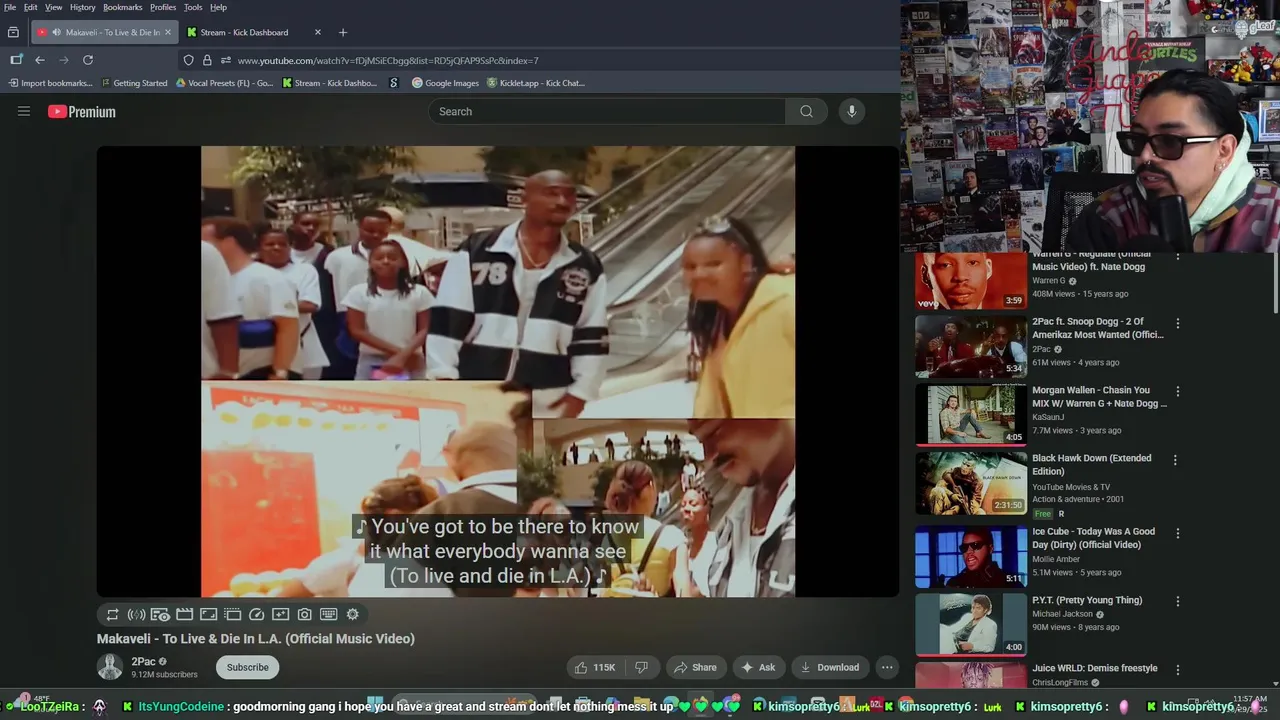Open the Bookmarks menu
Screen dimensions: 1280x720
(123, 7)
